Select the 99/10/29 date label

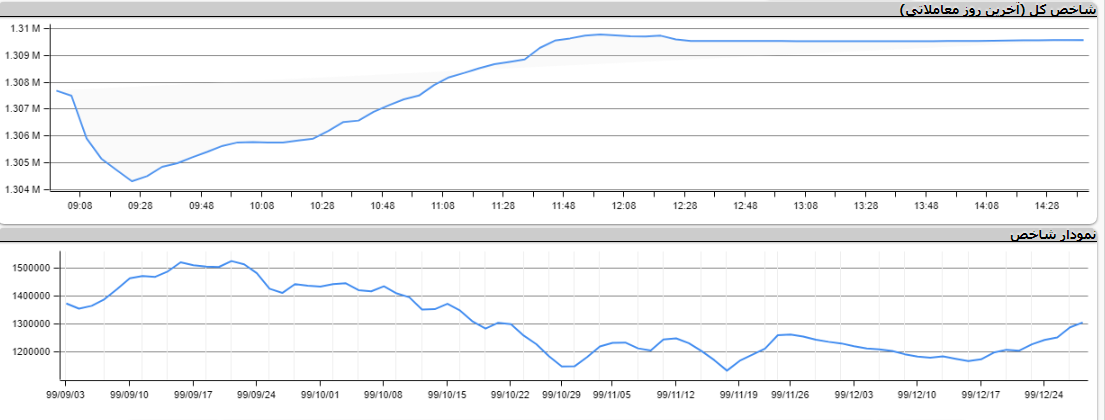[562, 394]
